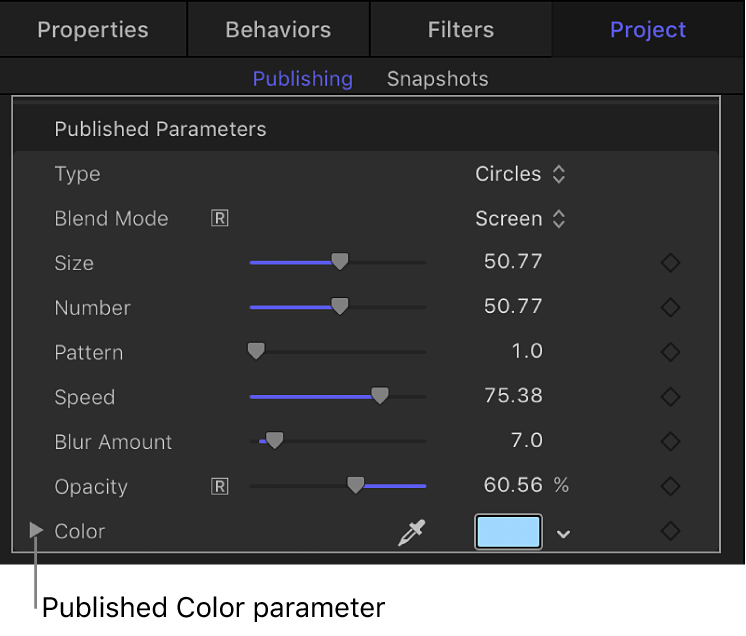Select the Publishing pane
The image size is (746, 636).
302,79
